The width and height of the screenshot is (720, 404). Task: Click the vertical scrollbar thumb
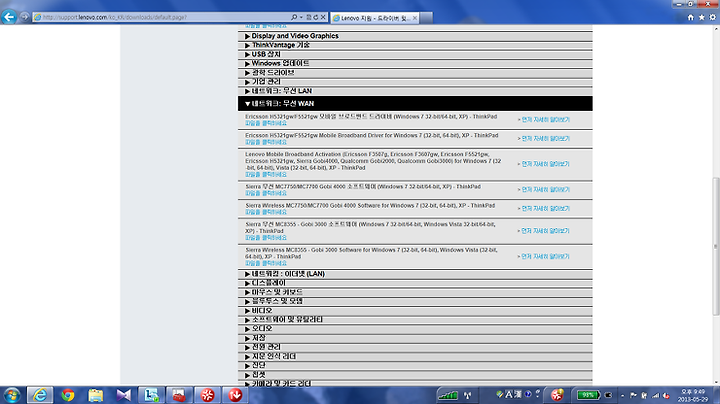[716, 247]
